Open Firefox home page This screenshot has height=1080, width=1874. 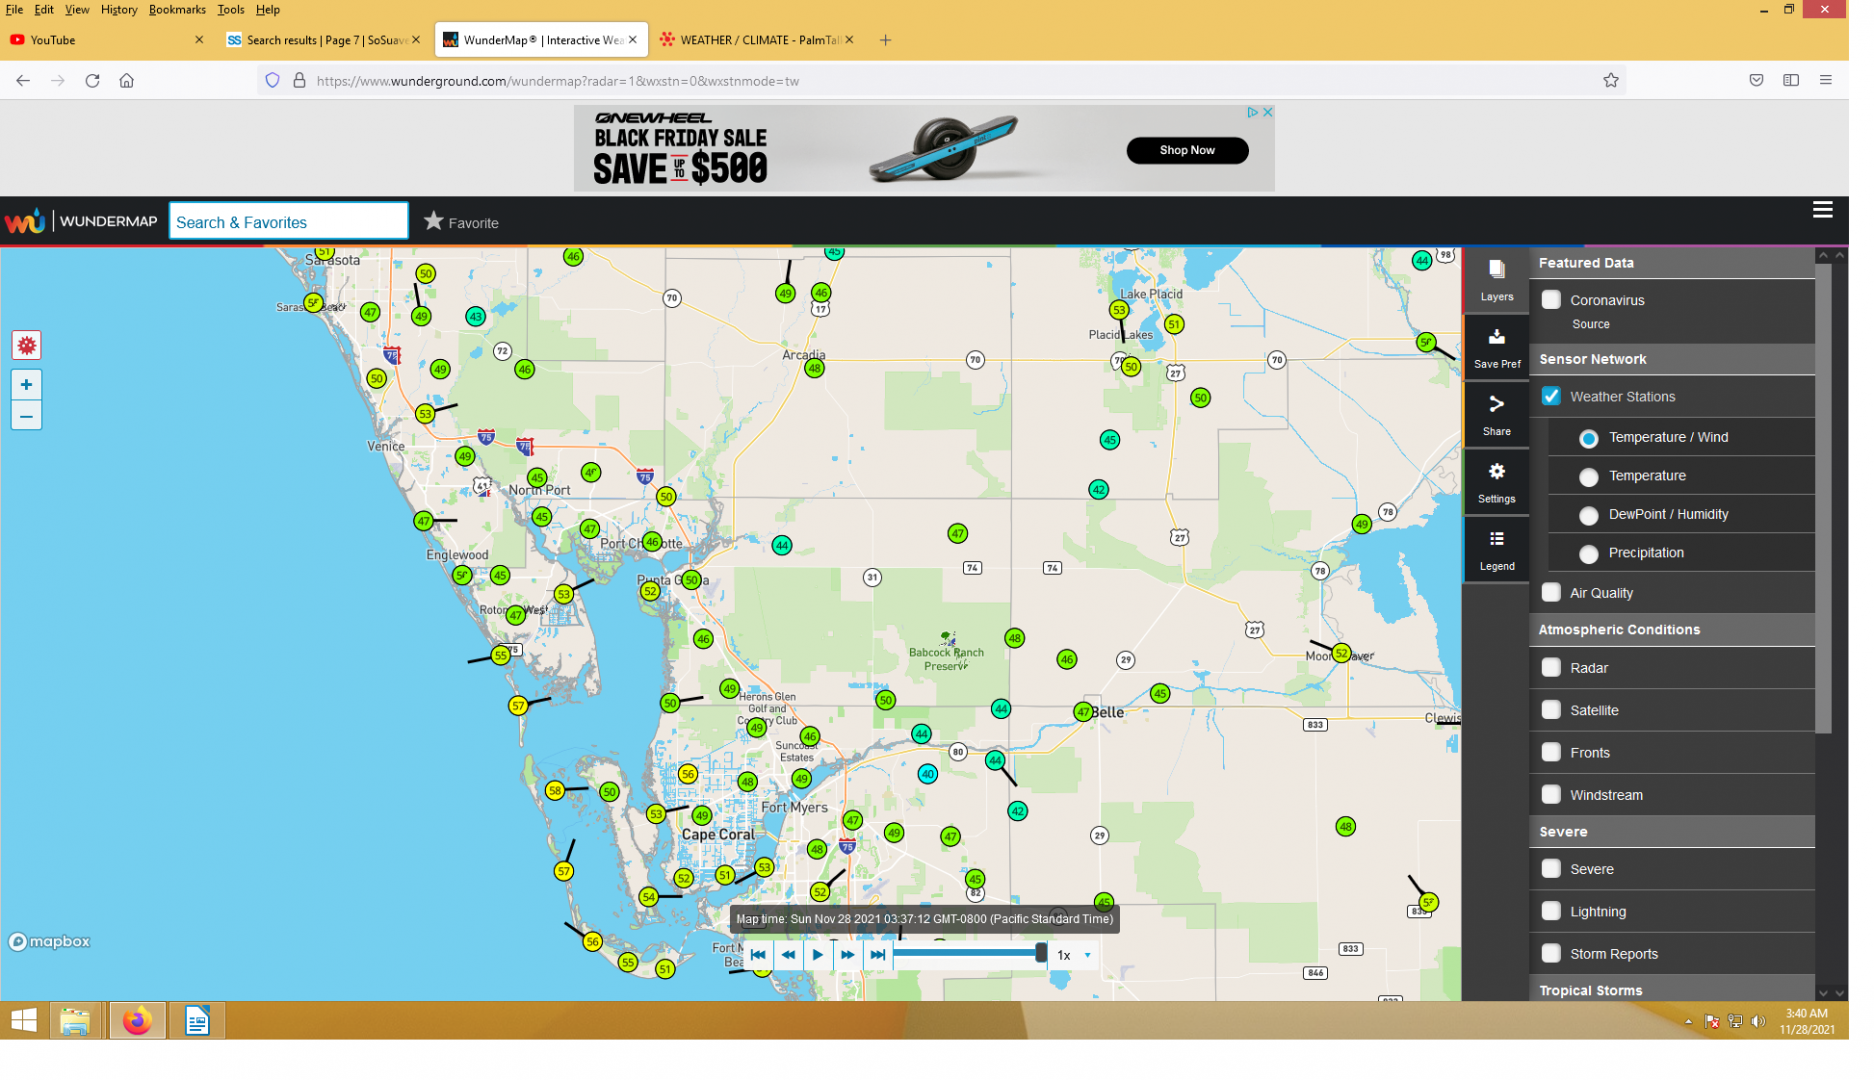(128, 82)
